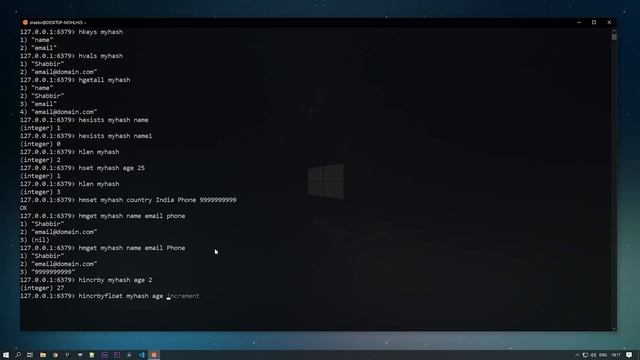Click the grey 'increment' hint text
Viewport: 640px width, 360px height.
click(183, 296)
